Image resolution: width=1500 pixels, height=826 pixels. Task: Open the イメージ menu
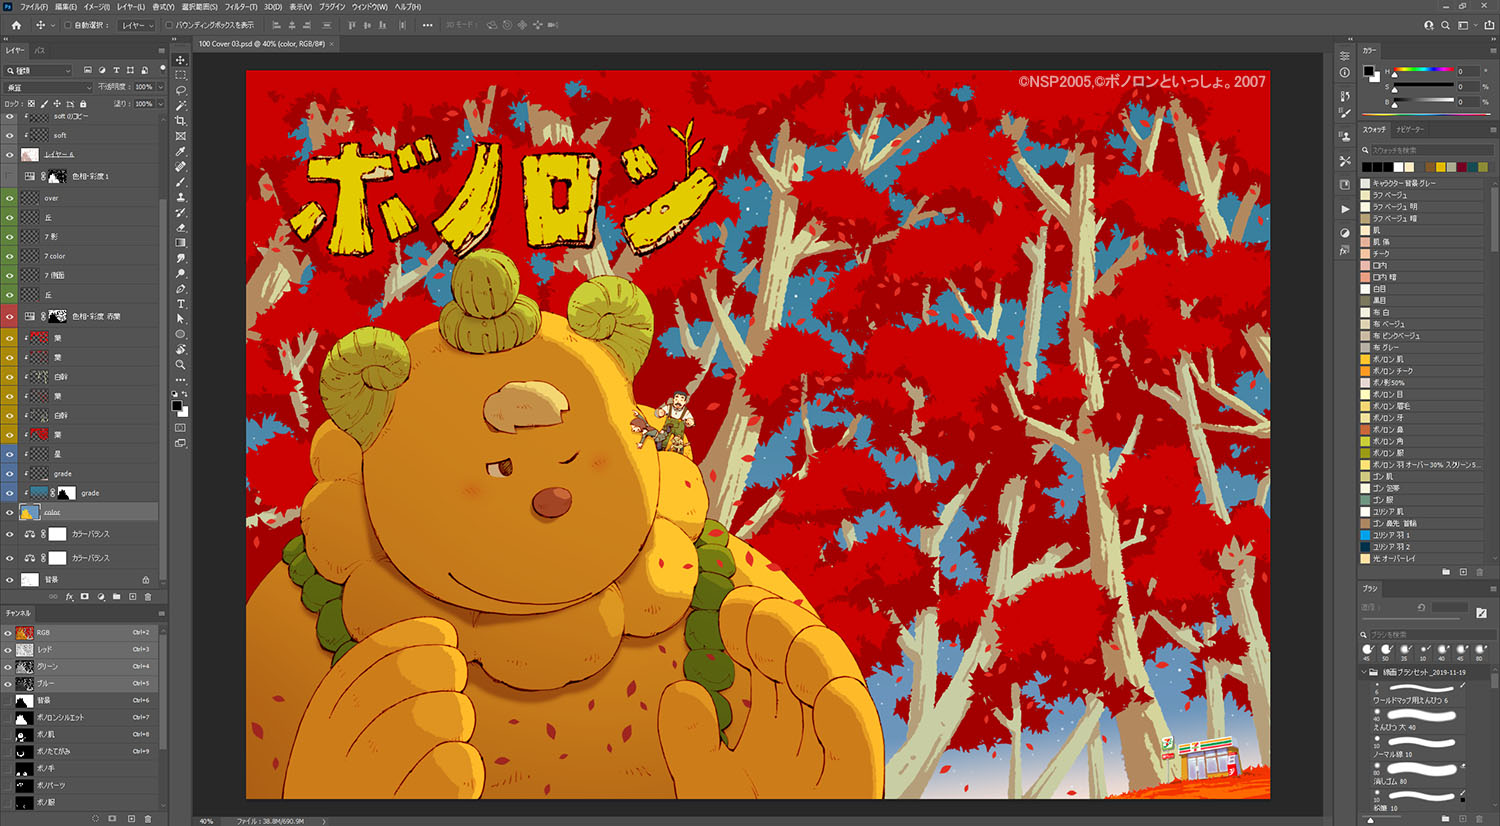point(99,7)
